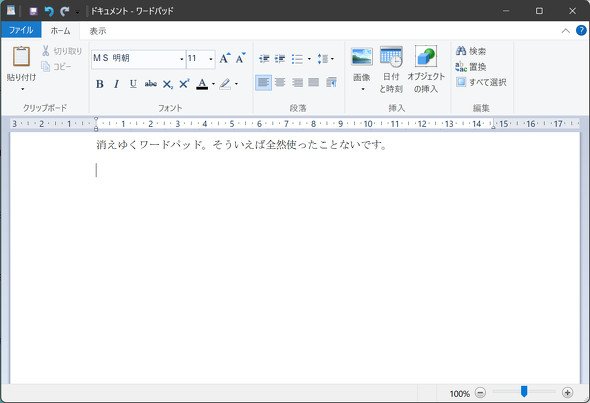Open the highlight color dropdown arrow
Screen dimensions: 590x403
click(x=236, y=84)
